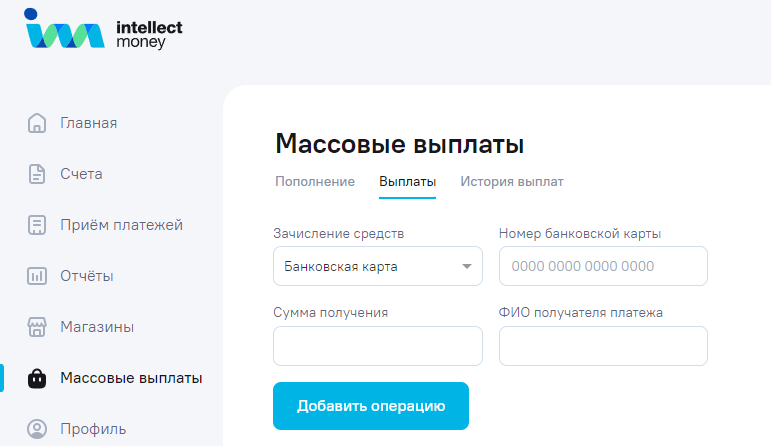Select the Приём платежей sidebar icon
The image size is (771, 446).
37,225
